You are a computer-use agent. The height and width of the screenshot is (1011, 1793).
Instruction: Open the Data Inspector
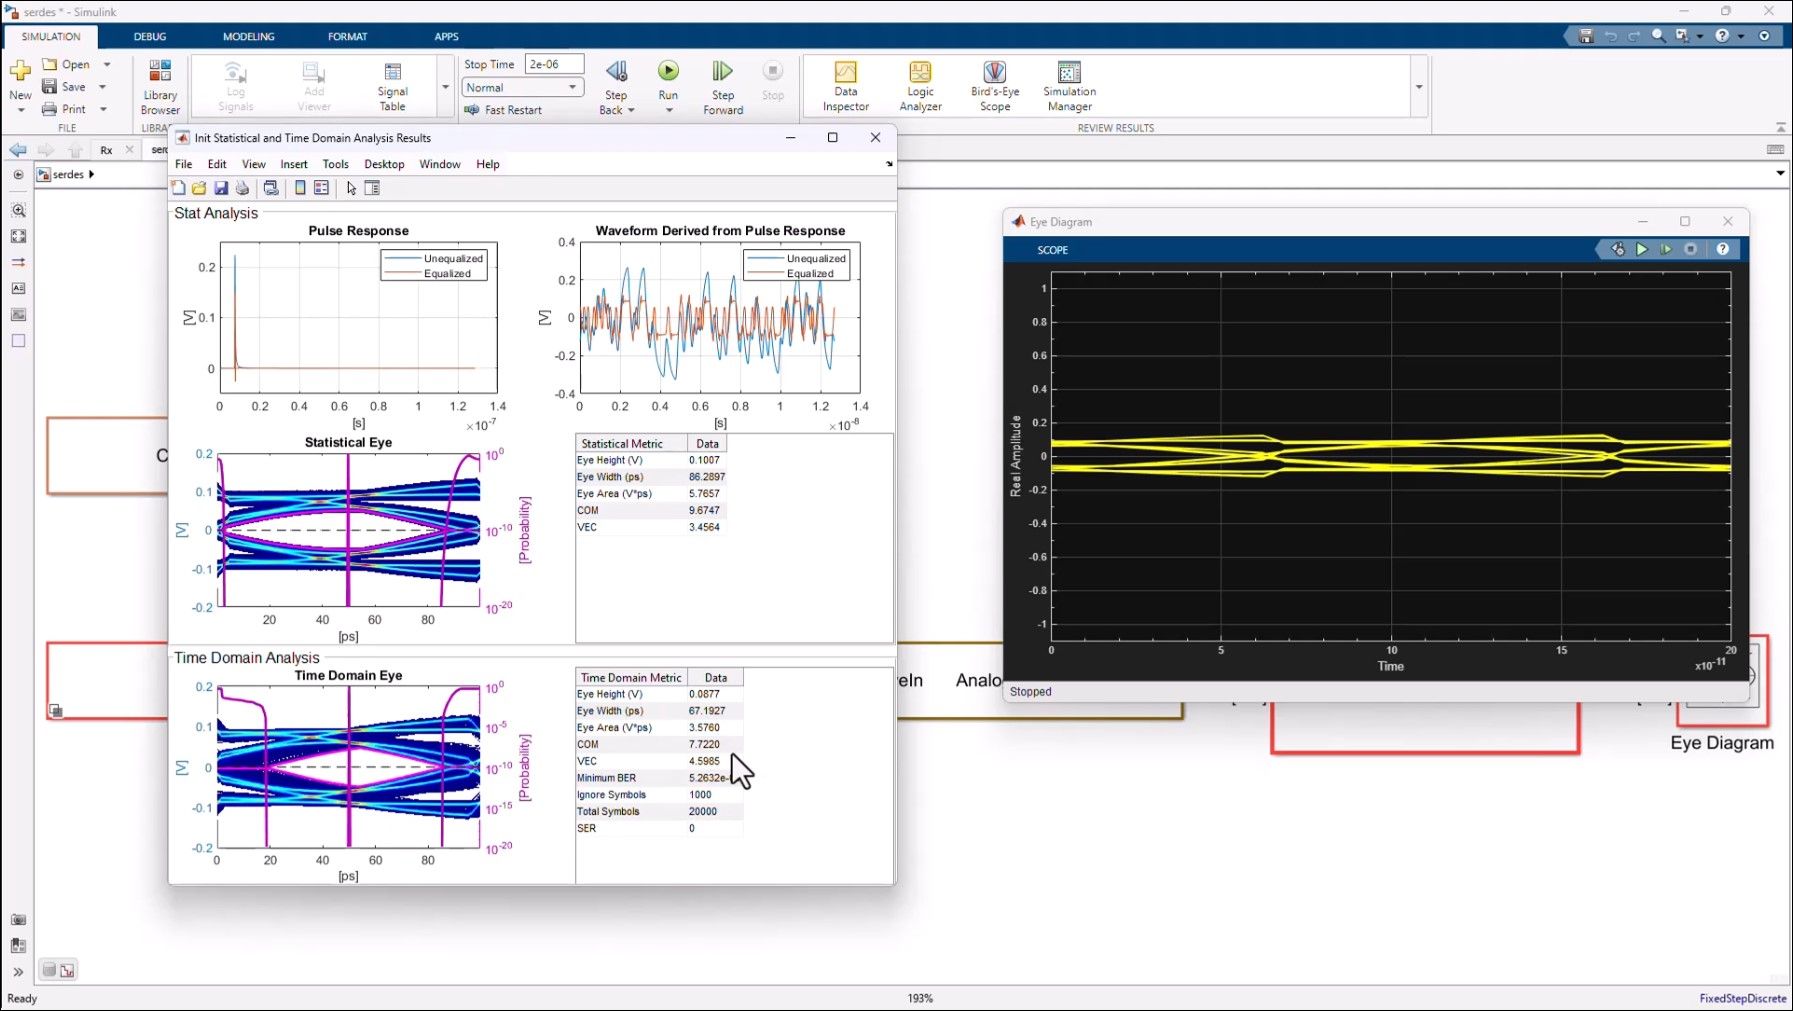[x=845, y=85]
